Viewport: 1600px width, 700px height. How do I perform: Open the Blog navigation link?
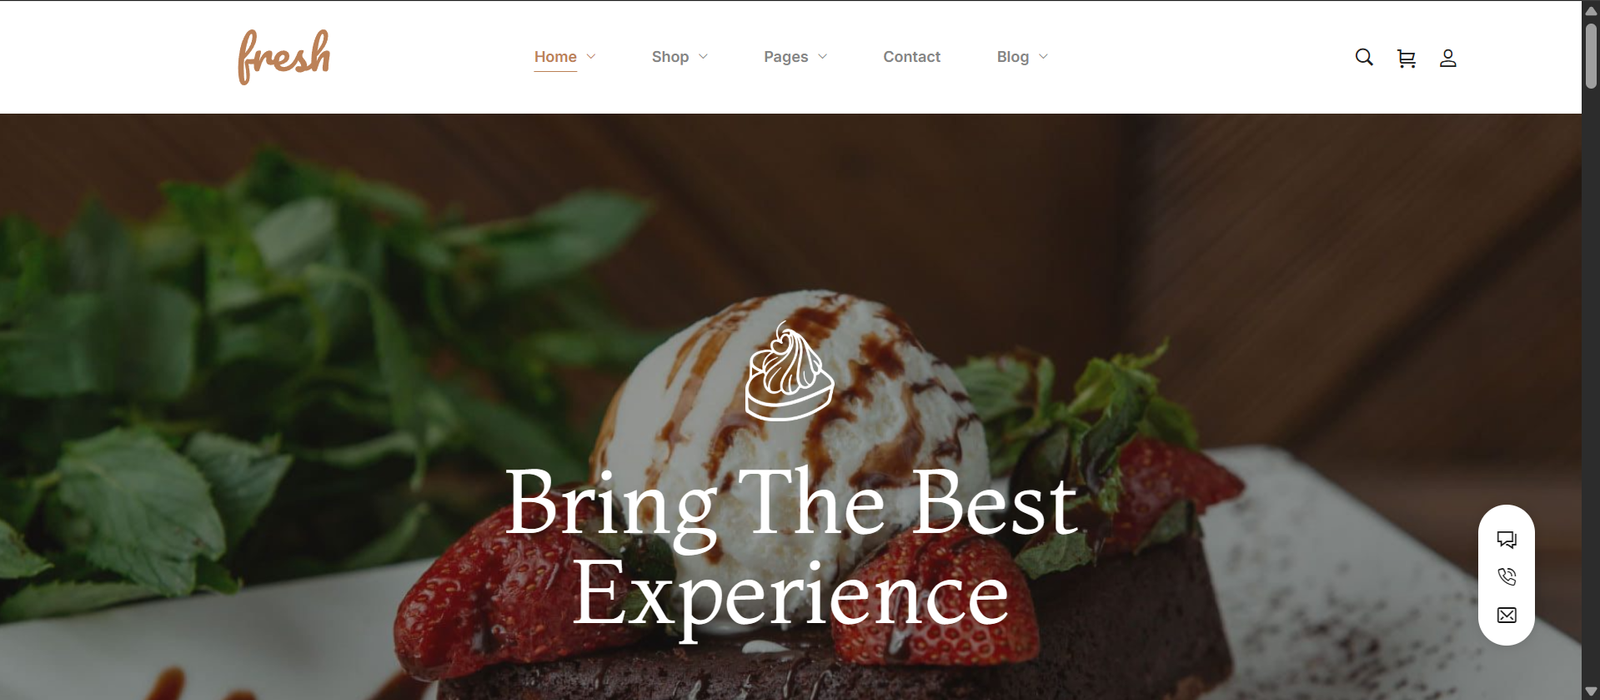[1013, 57]
